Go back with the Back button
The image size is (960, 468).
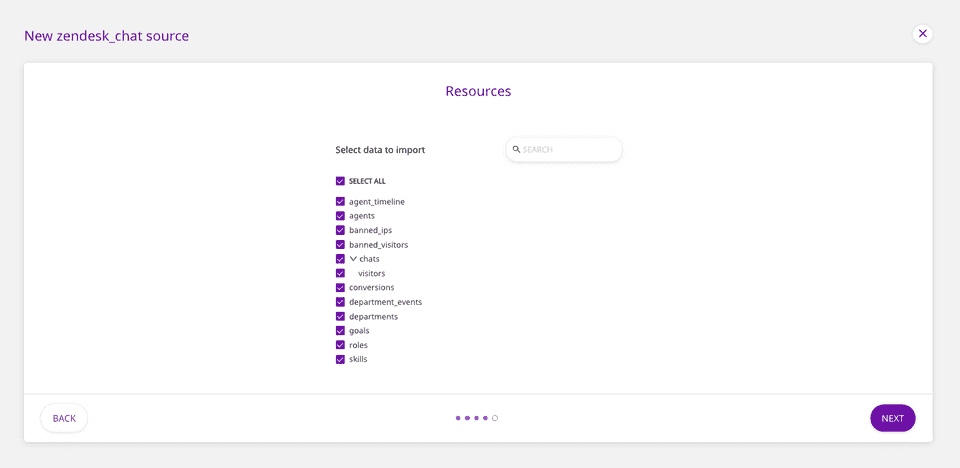64,418
